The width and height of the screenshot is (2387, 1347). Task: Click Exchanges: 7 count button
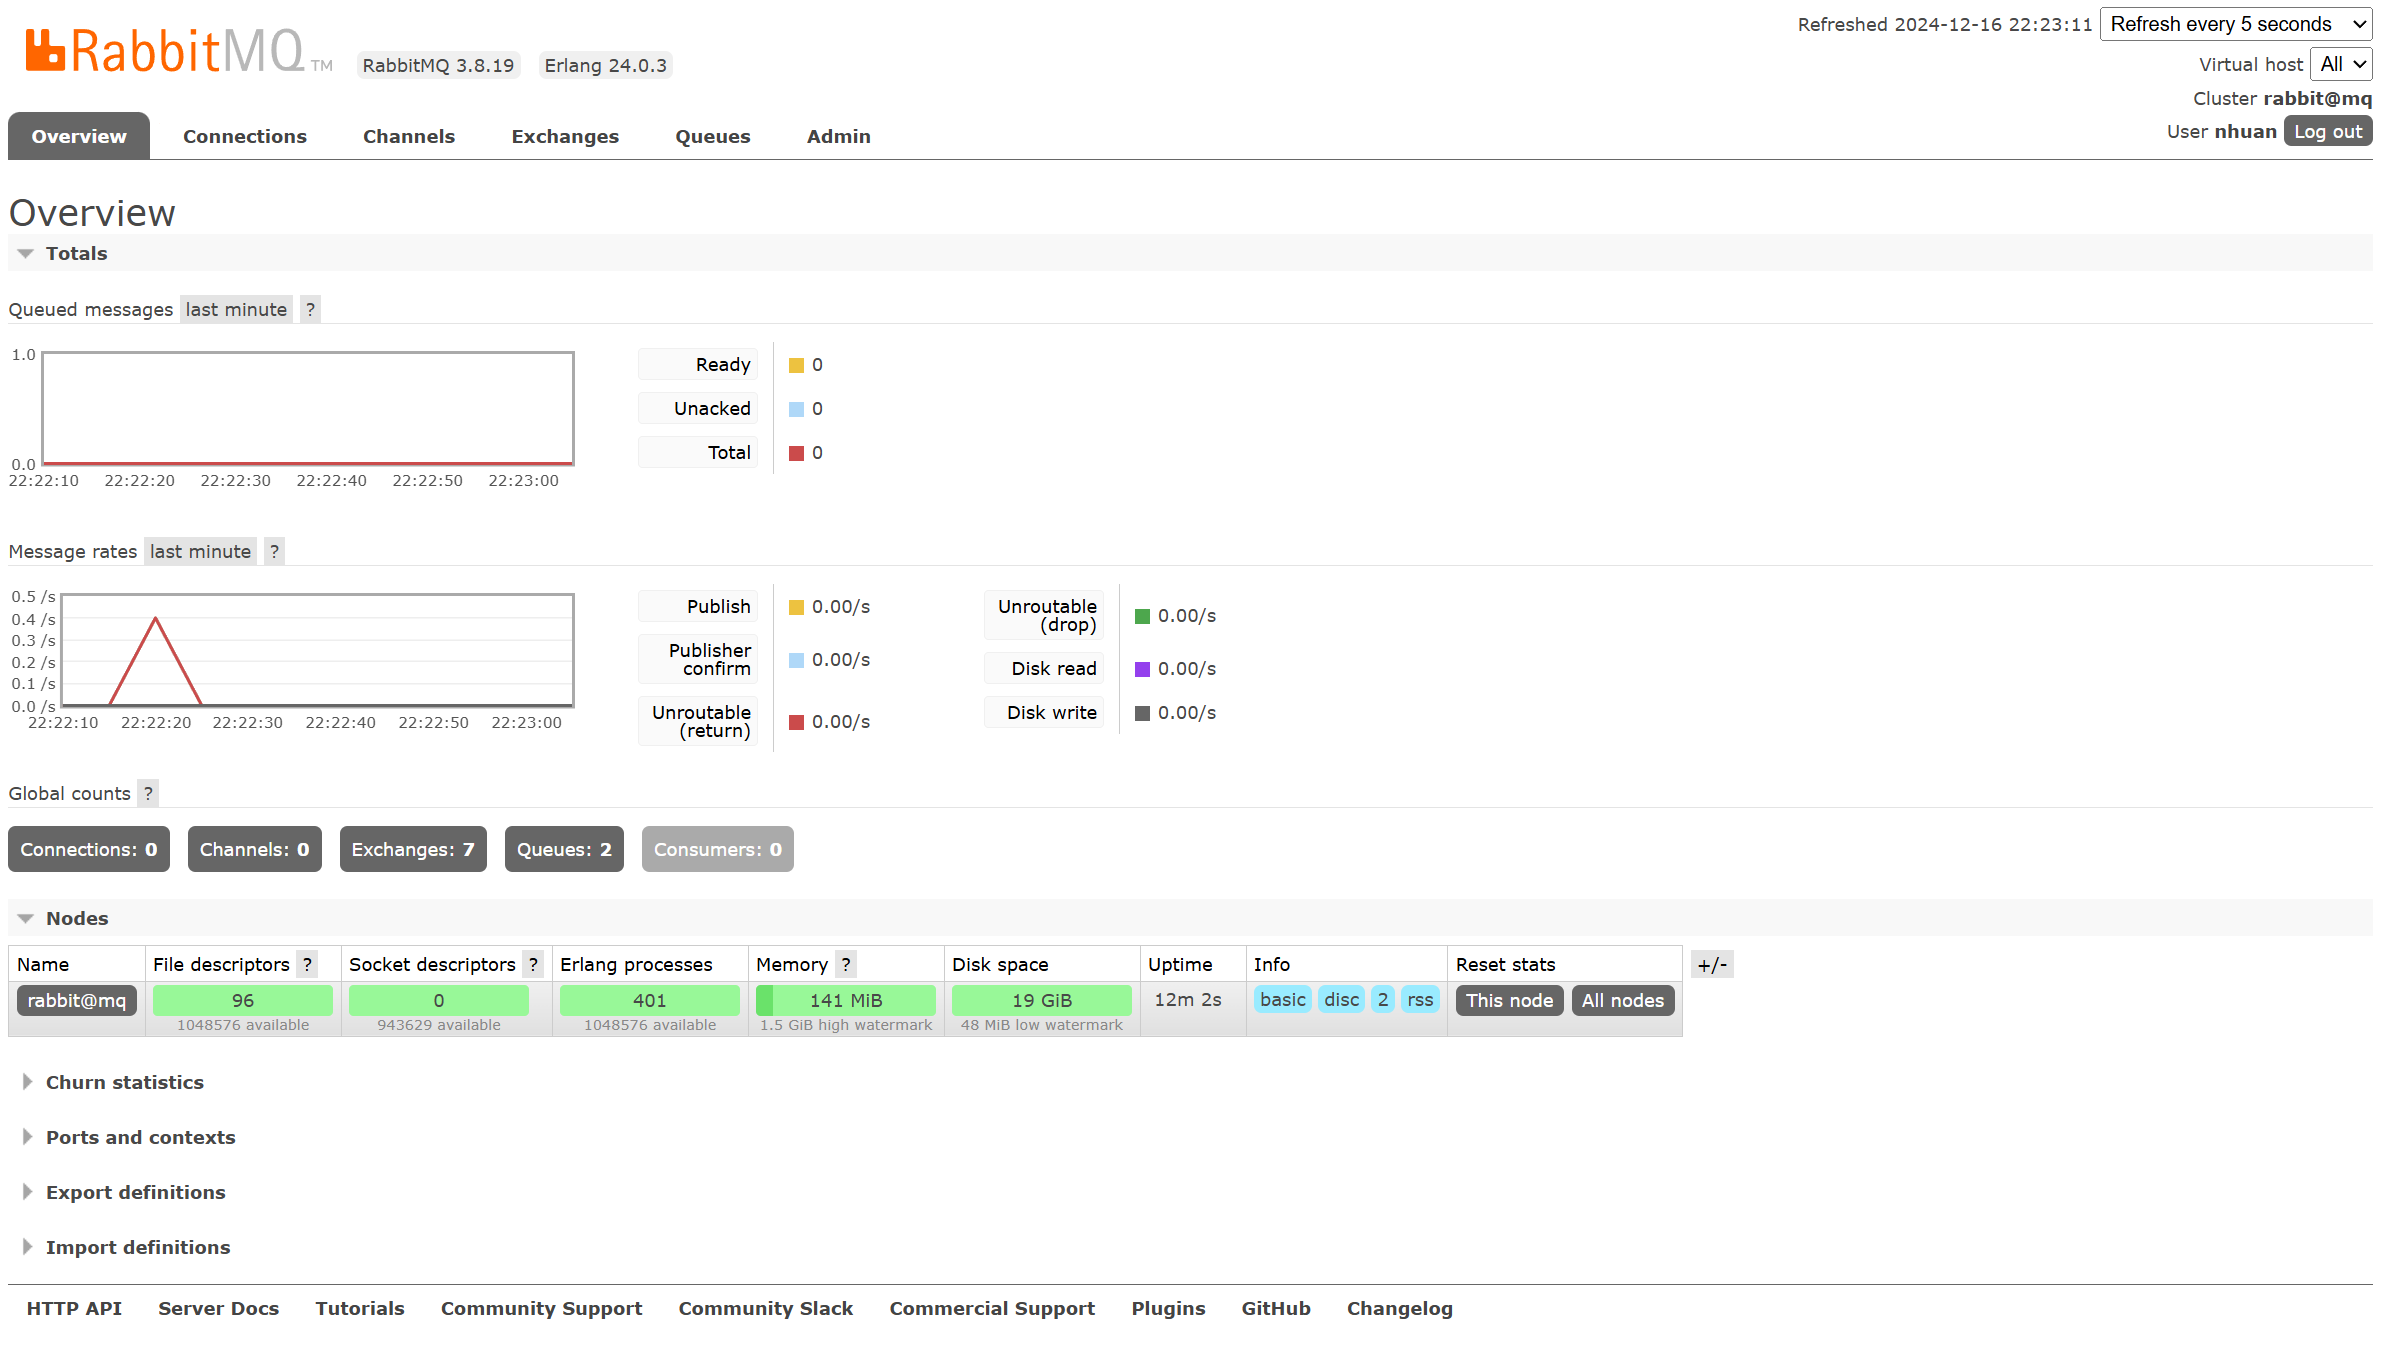coord(413,850)
